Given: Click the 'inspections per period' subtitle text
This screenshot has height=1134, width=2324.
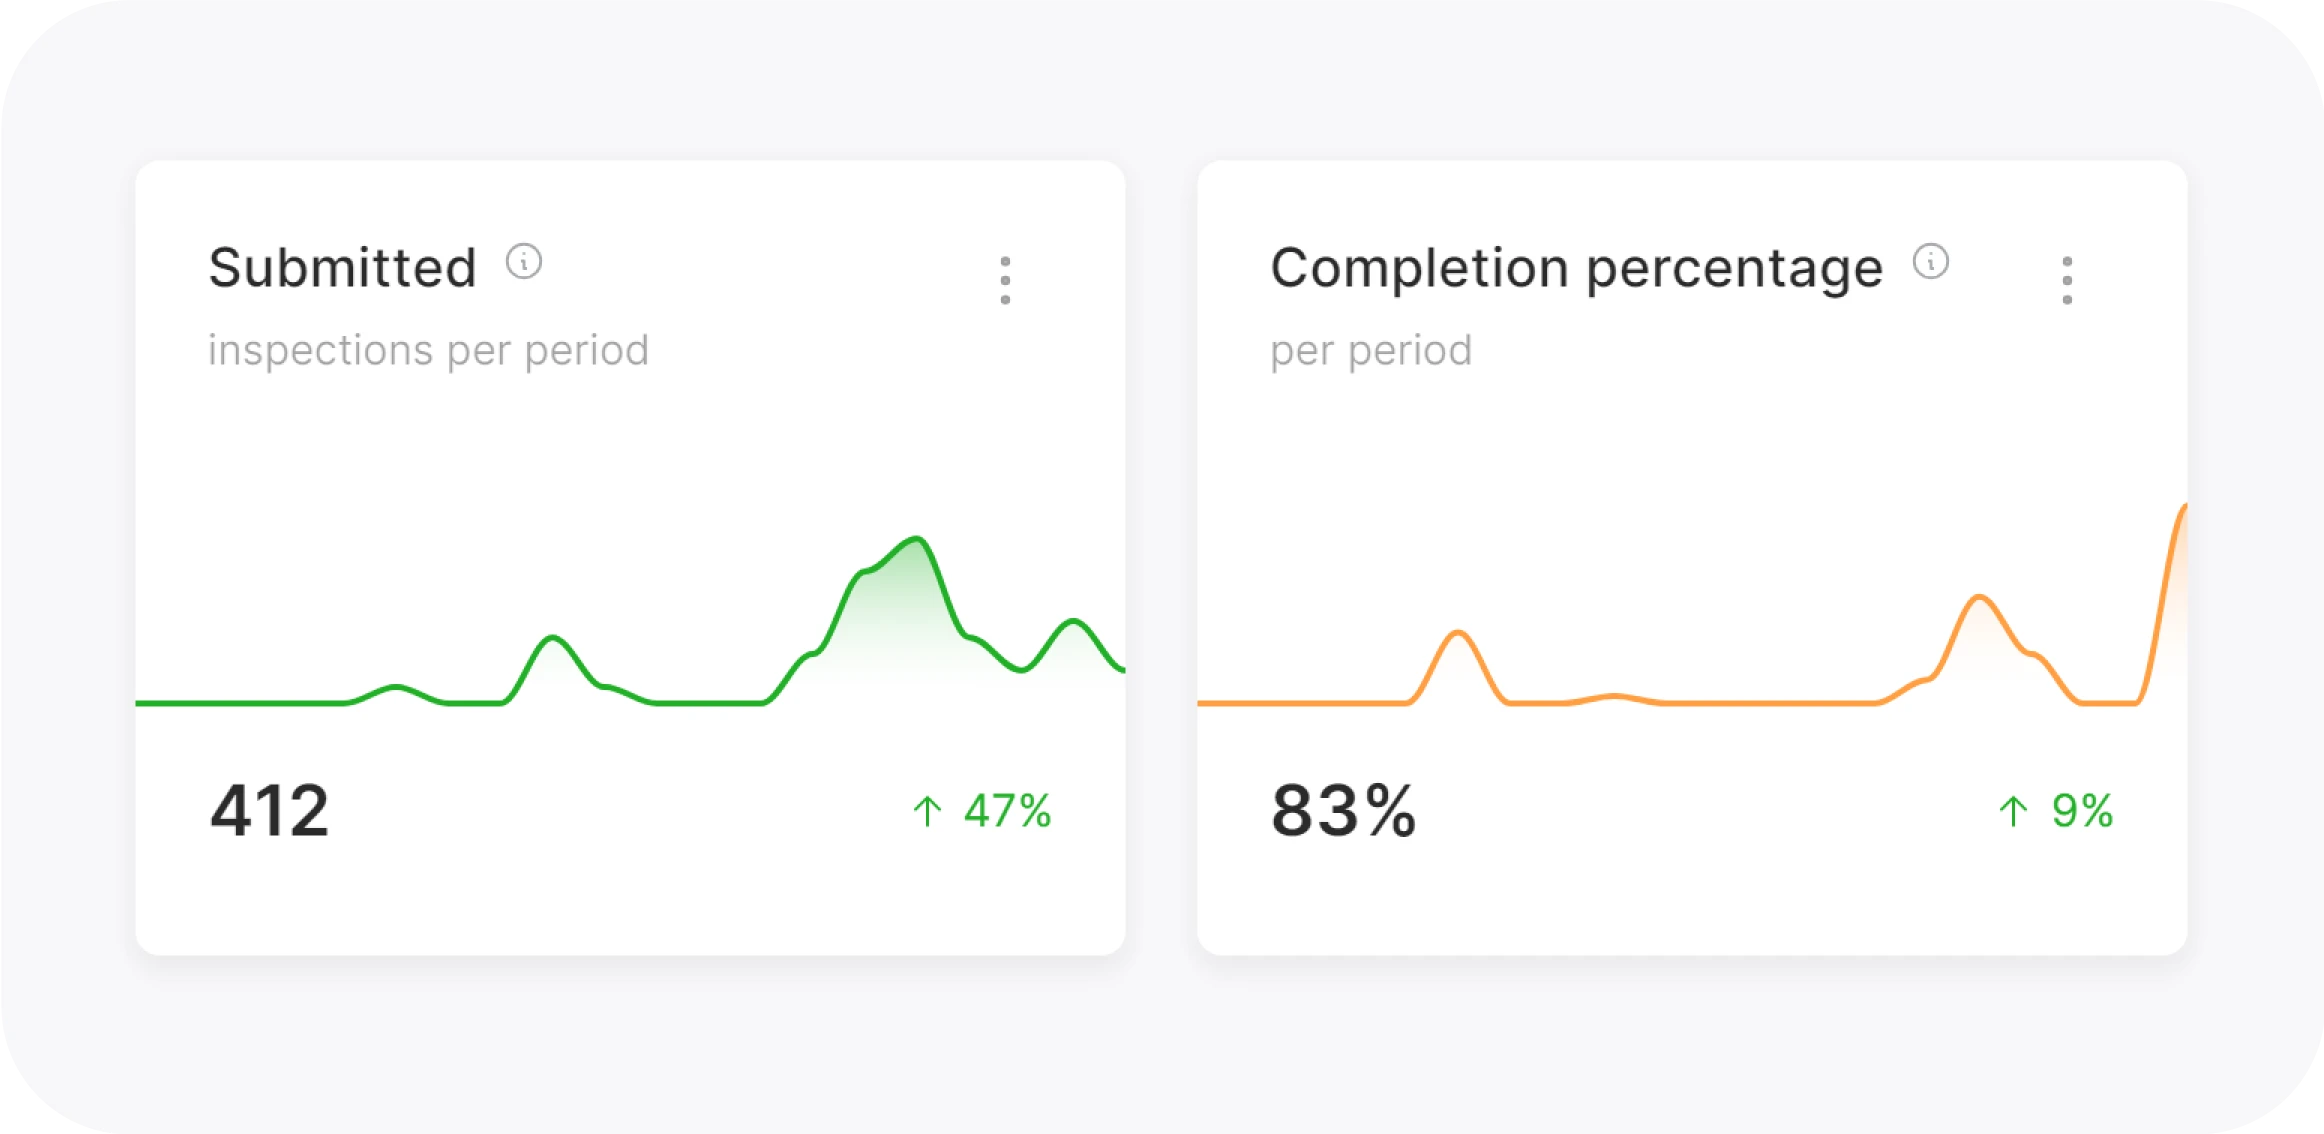Looking at the screenshot, I should (428, 349).
